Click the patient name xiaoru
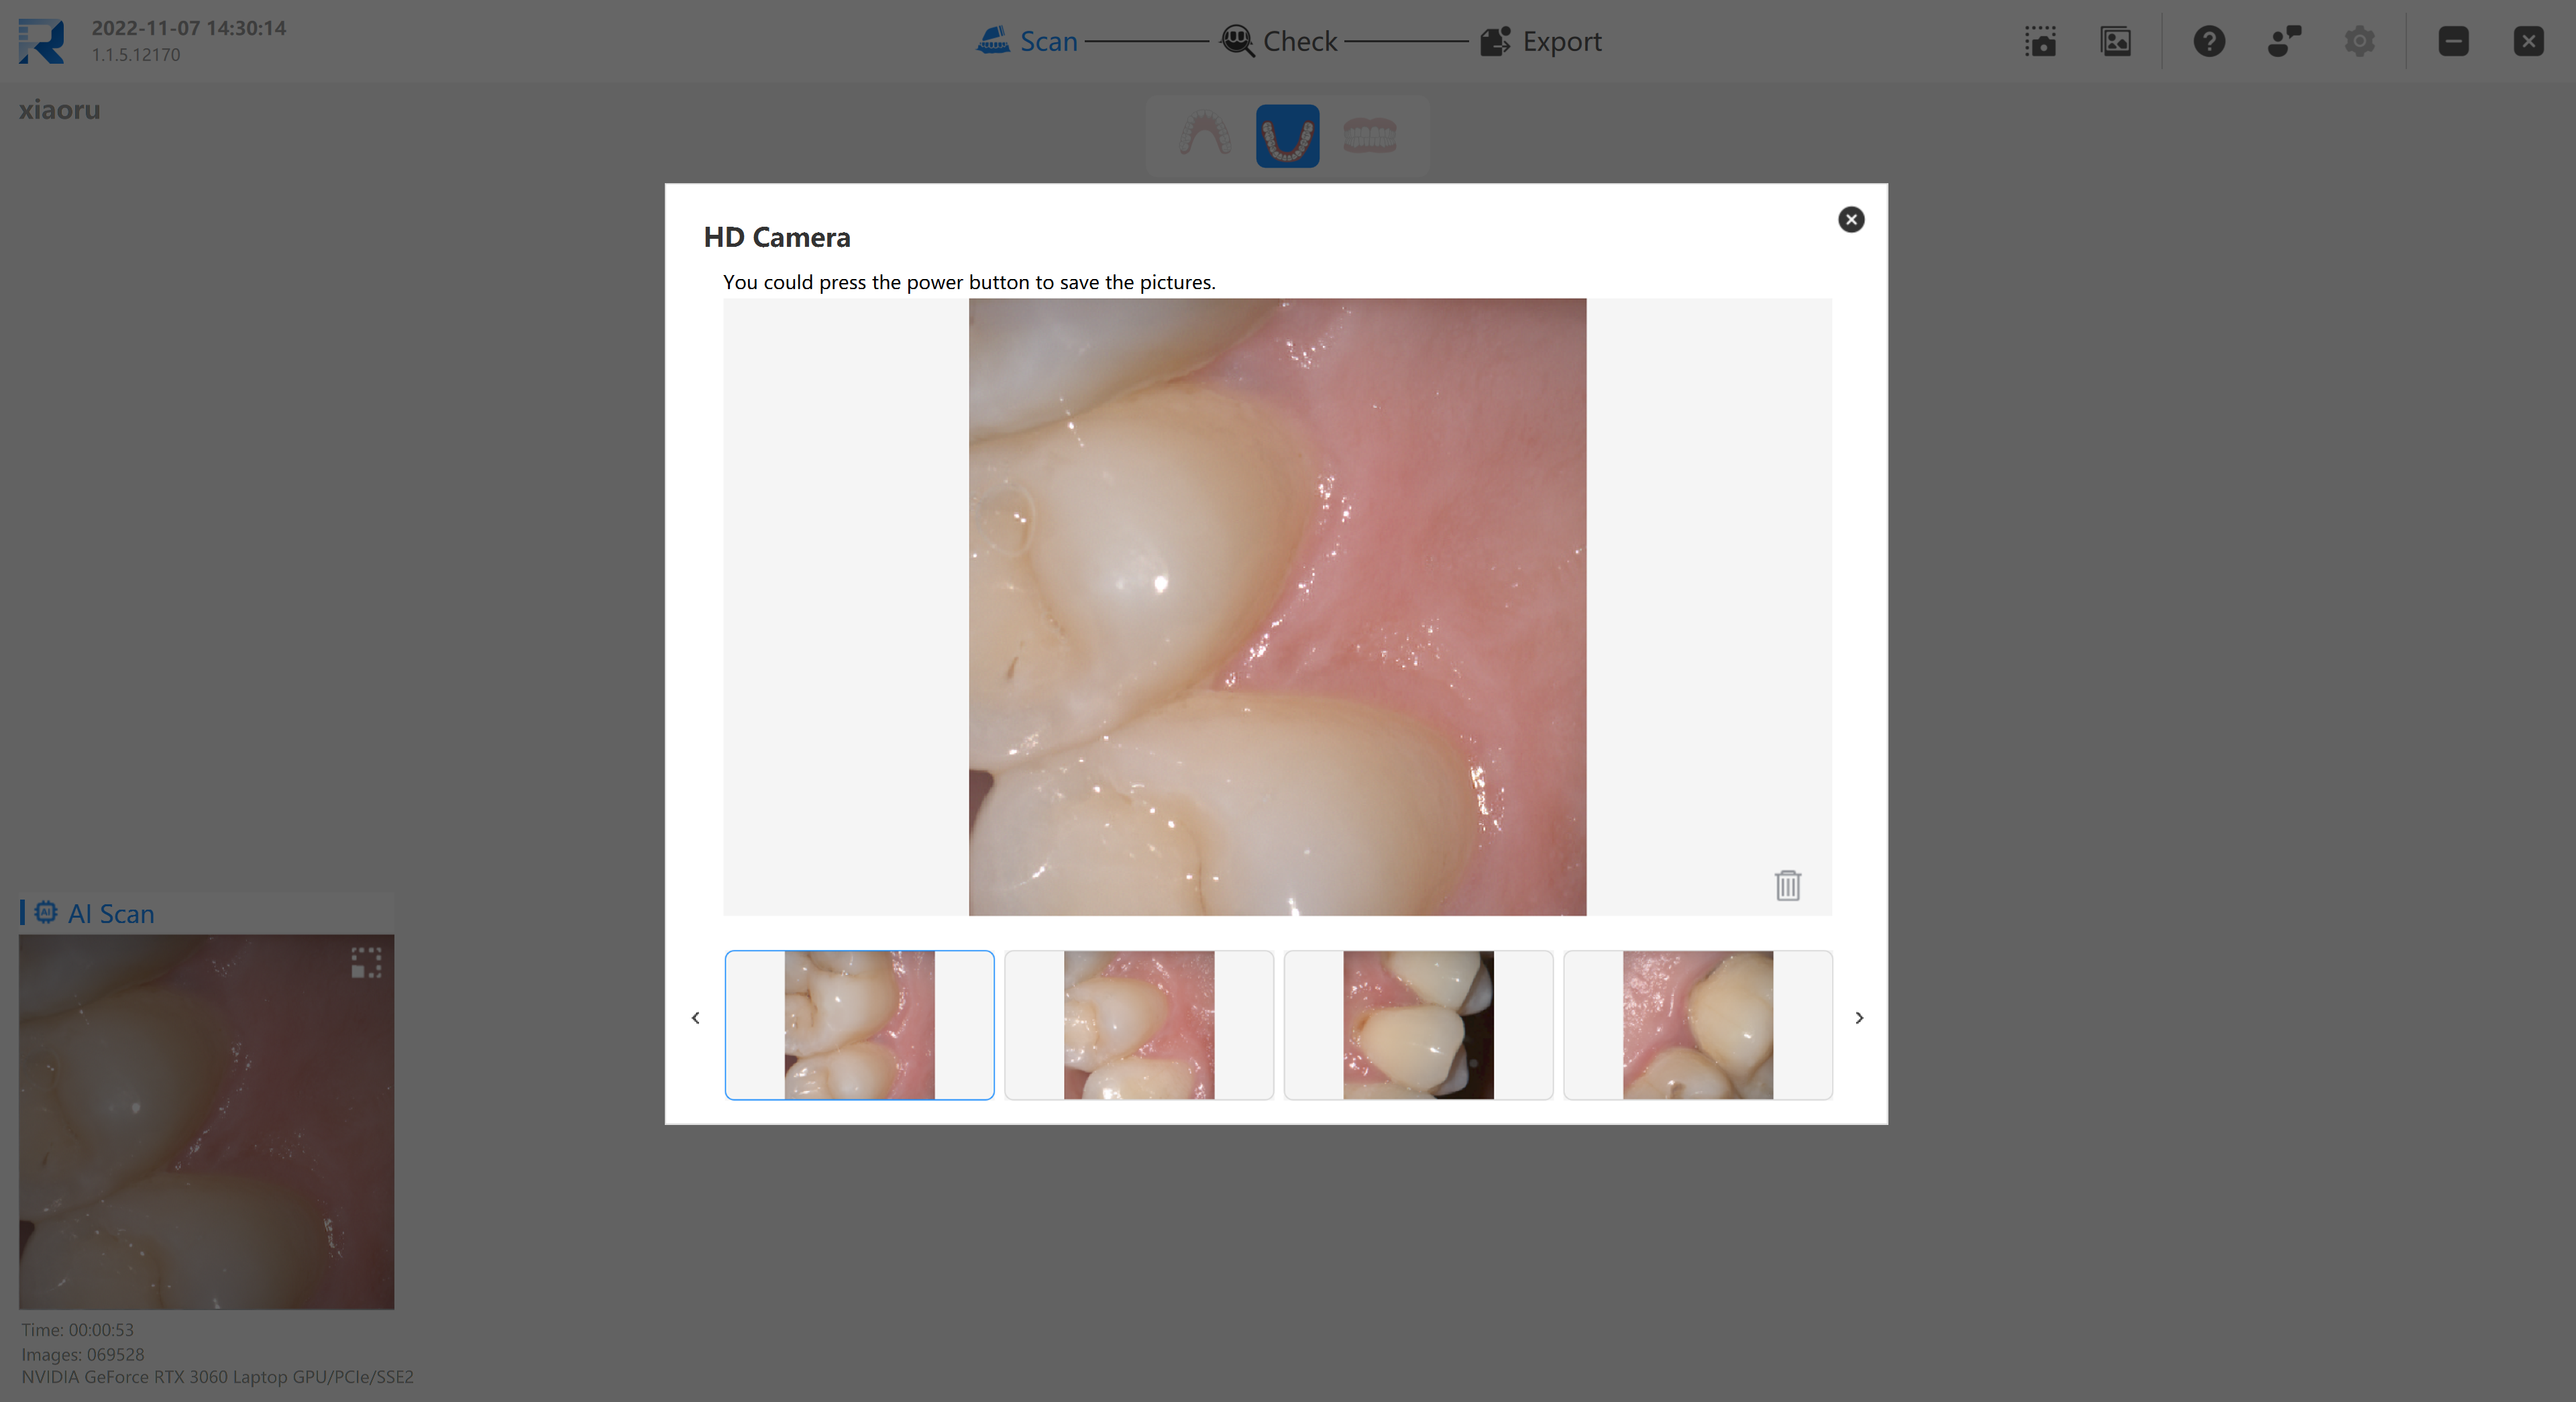Viewport: 2576px width, 1402px height. point(59,110)
